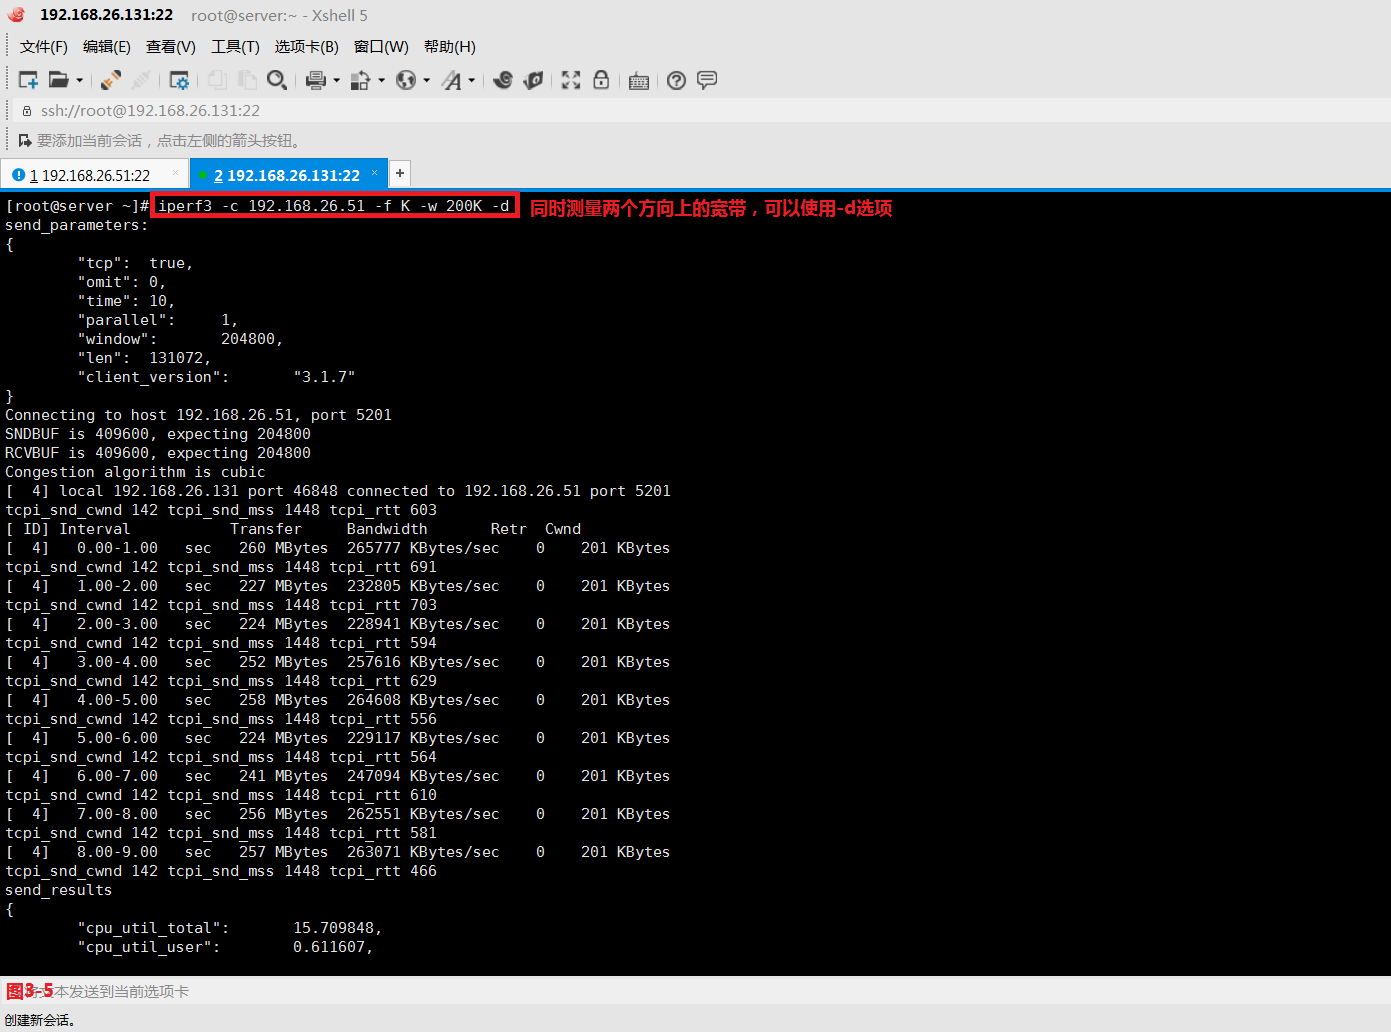Close the 192.168.26.131:22 tab
Screen dimensions: 1391x1032
(375, 173)
